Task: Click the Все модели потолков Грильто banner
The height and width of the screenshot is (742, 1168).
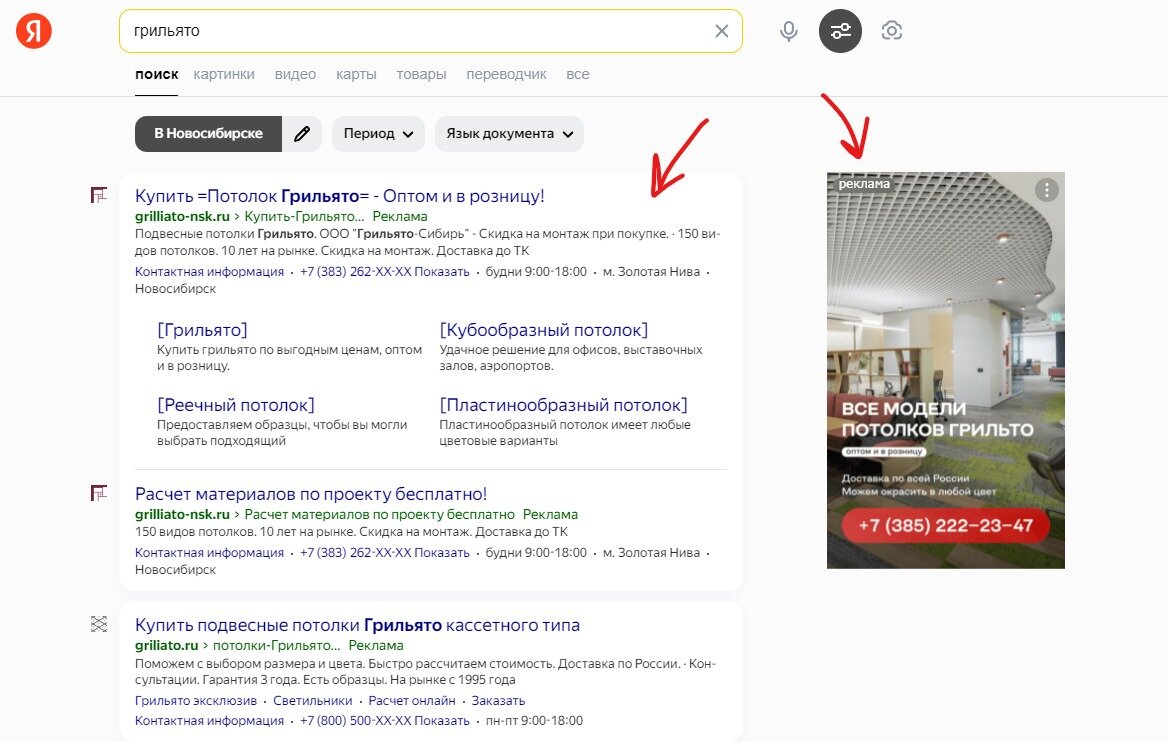Action: tap(946, 370)
